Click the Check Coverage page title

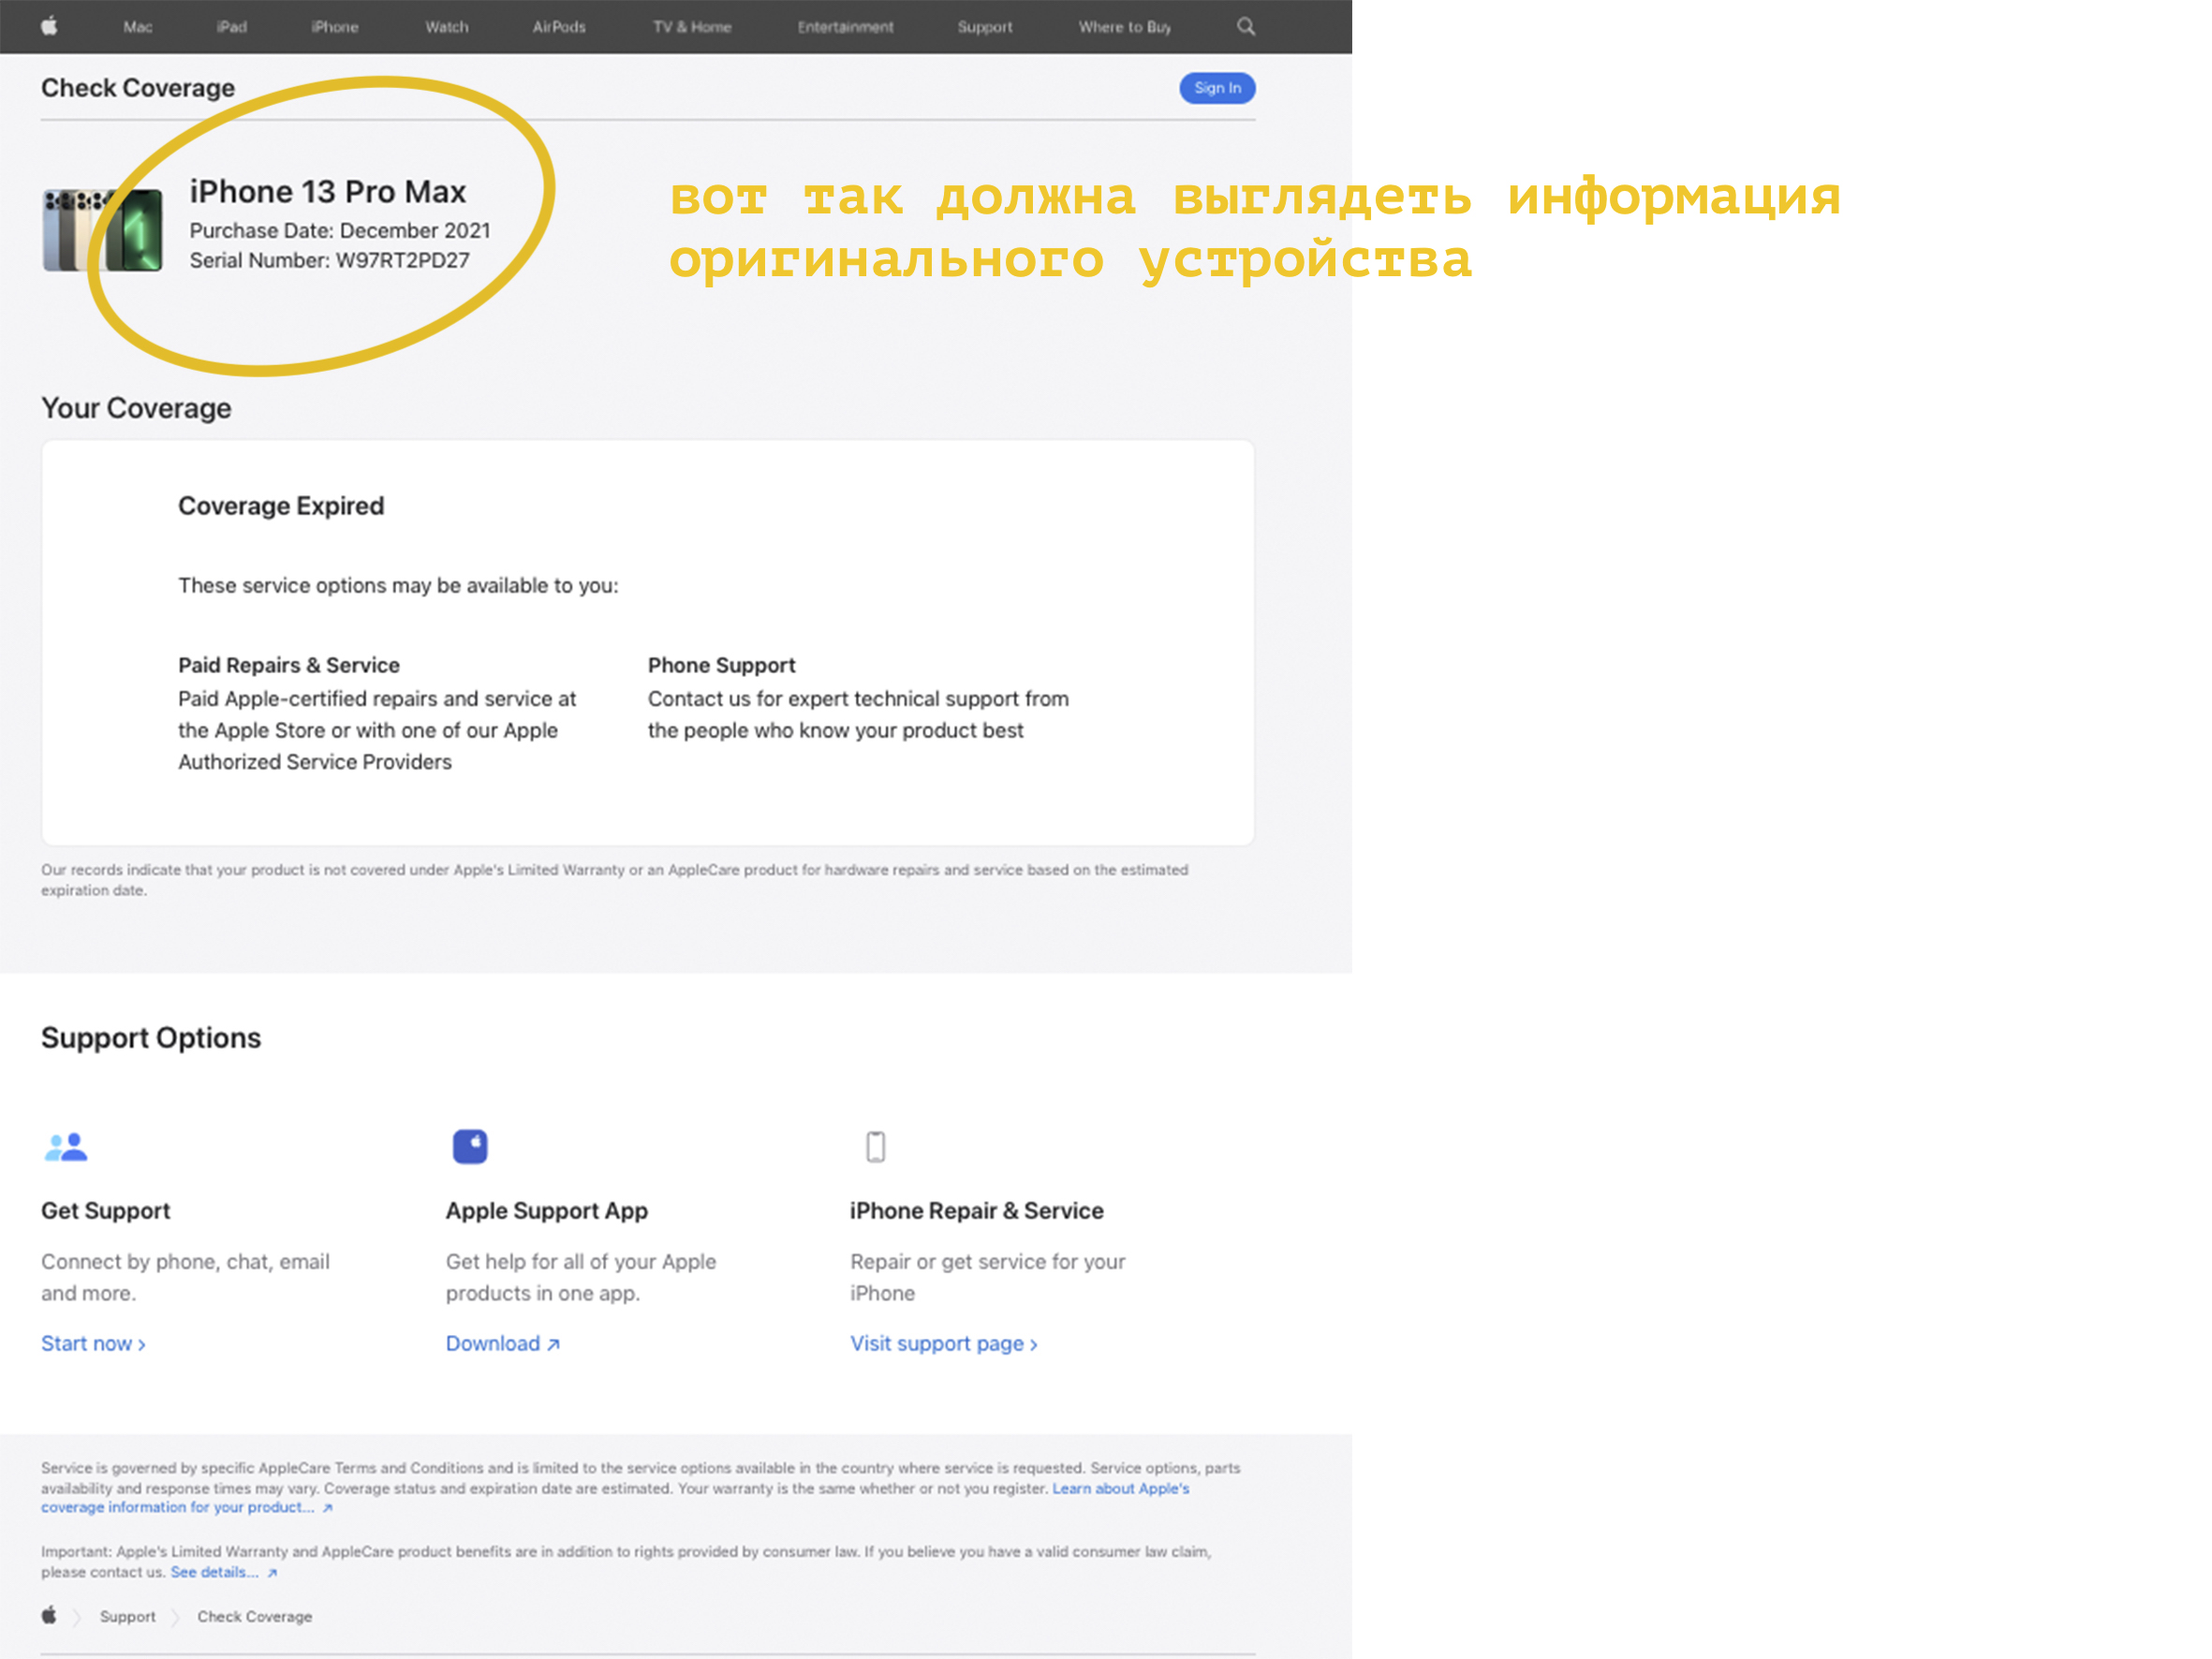pyautogui.click(x=138, y=88)
